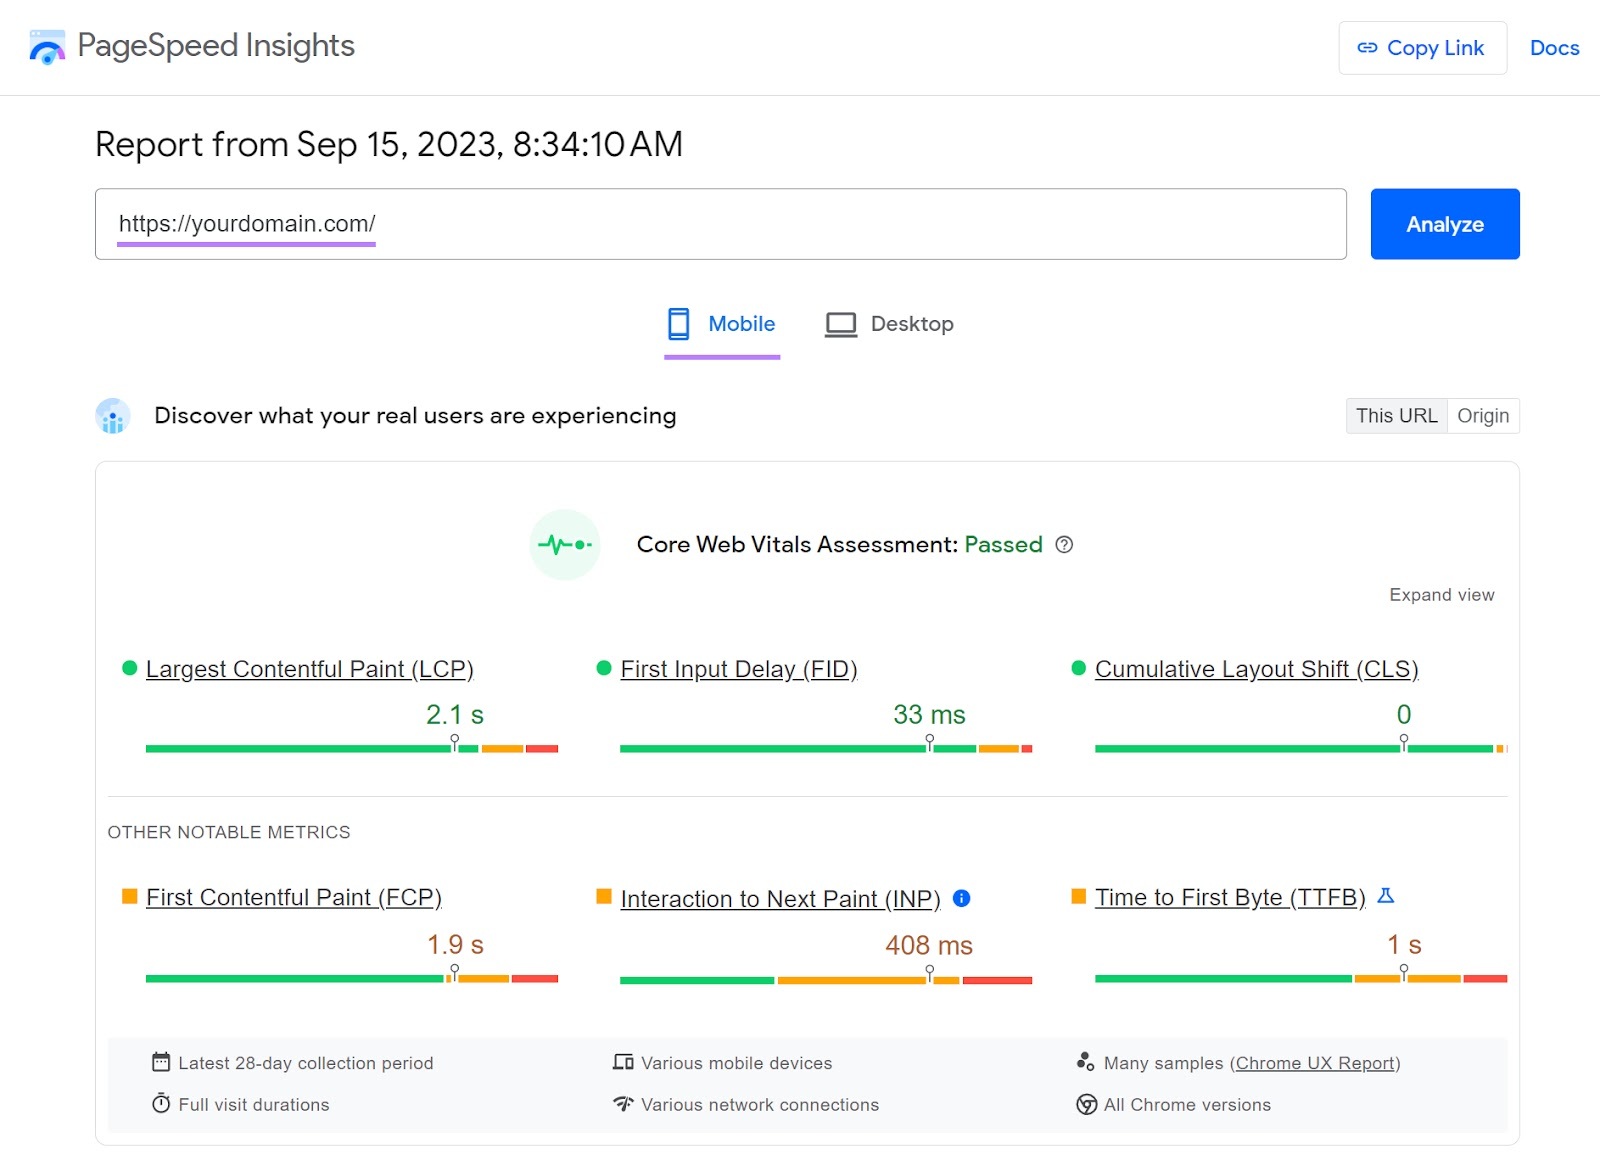Click the CLS distribution bar
The image size is (1600, 1166).
point(1301,748)
